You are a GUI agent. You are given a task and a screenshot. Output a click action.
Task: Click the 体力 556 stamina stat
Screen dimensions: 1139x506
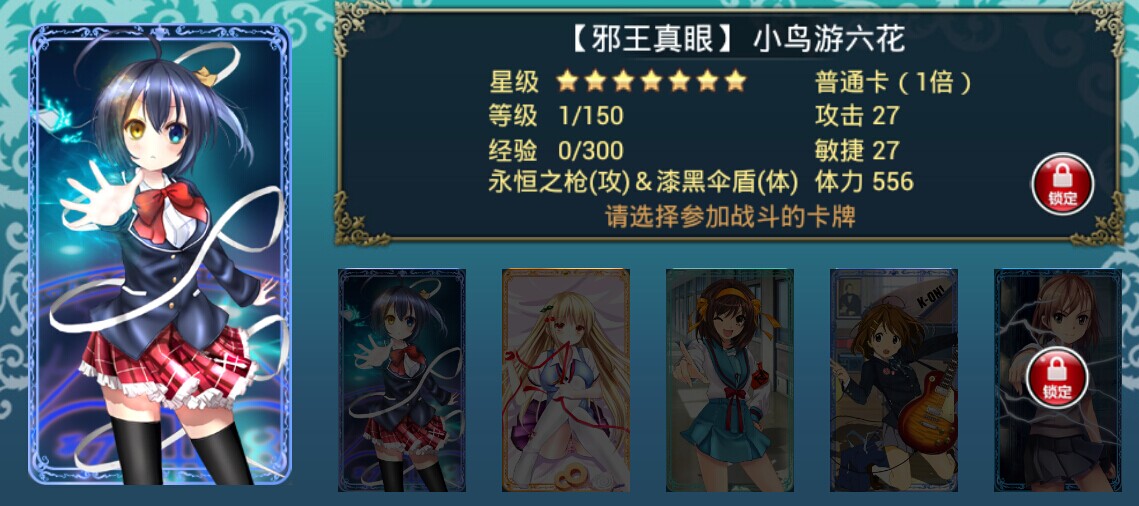point(864,181)
